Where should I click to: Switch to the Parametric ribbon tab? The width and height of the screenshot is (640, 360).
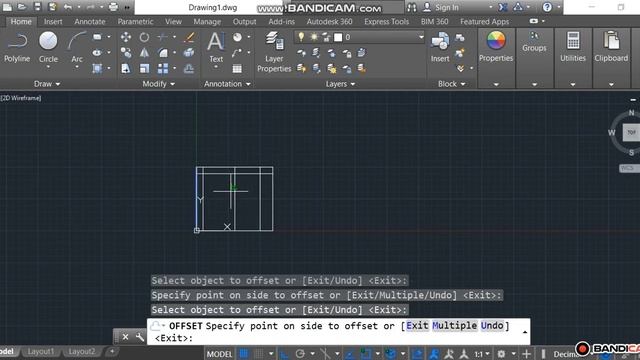click(x=136, y=21)
